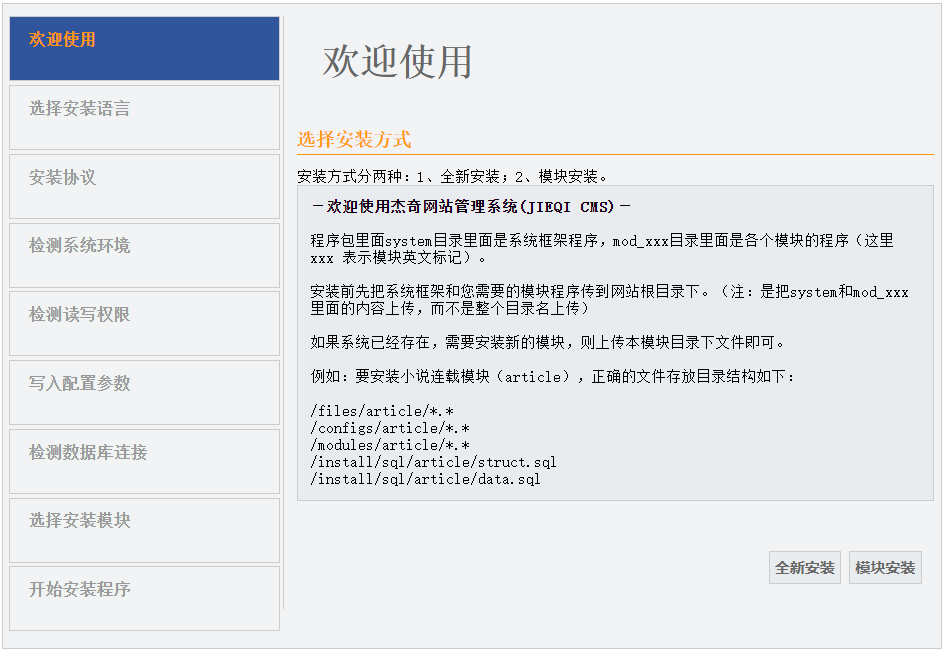Click the 安装方式分两种 description line

click(x=453, y=177)
